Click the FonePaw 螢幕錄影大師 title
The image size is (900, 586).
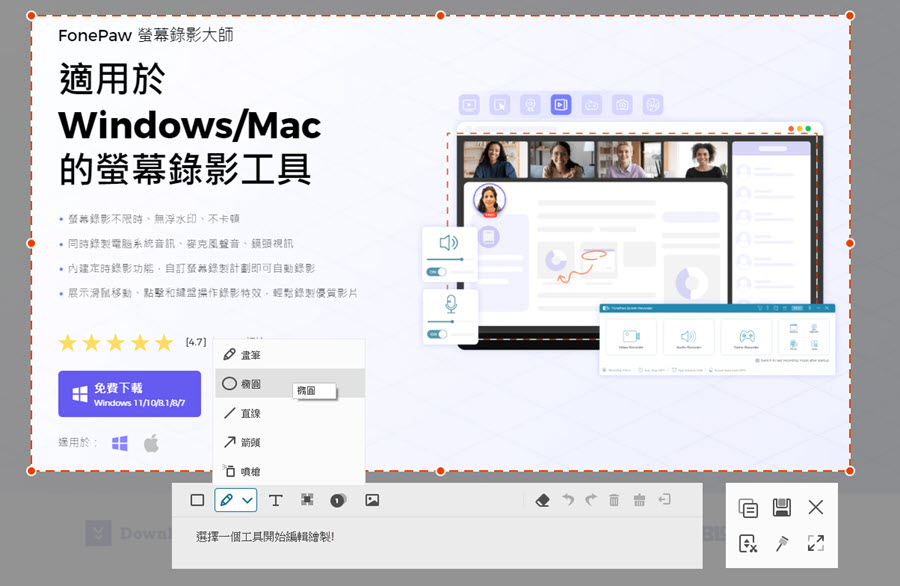click(146, 35)
